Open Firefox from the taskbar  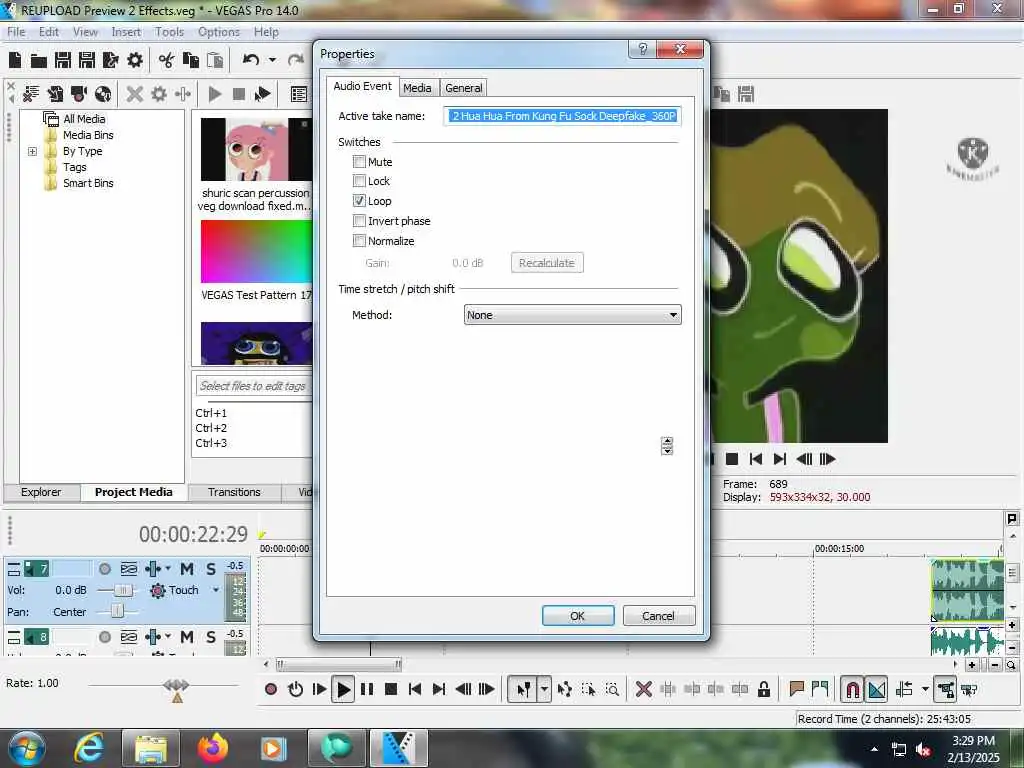tap(213, 748)
